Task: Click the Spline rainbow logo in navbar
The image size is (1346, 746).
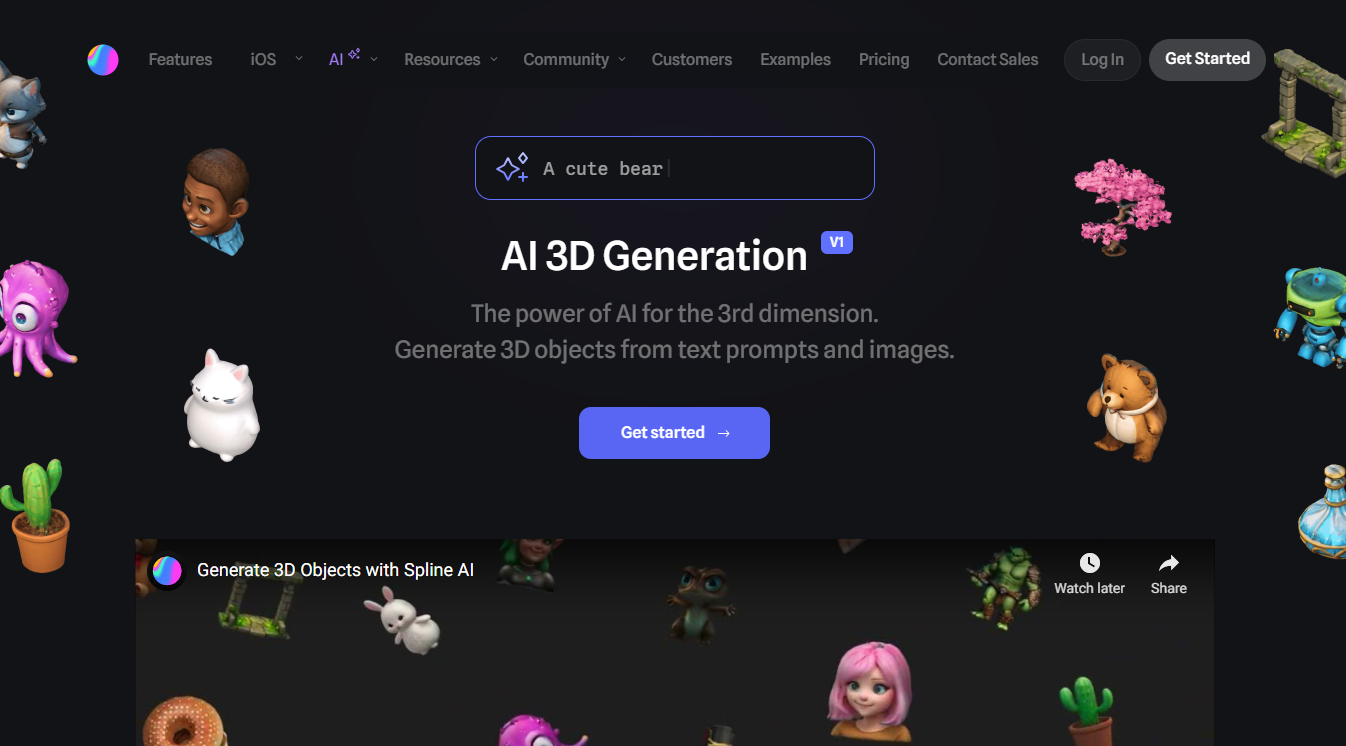Action: pos(103,60)
